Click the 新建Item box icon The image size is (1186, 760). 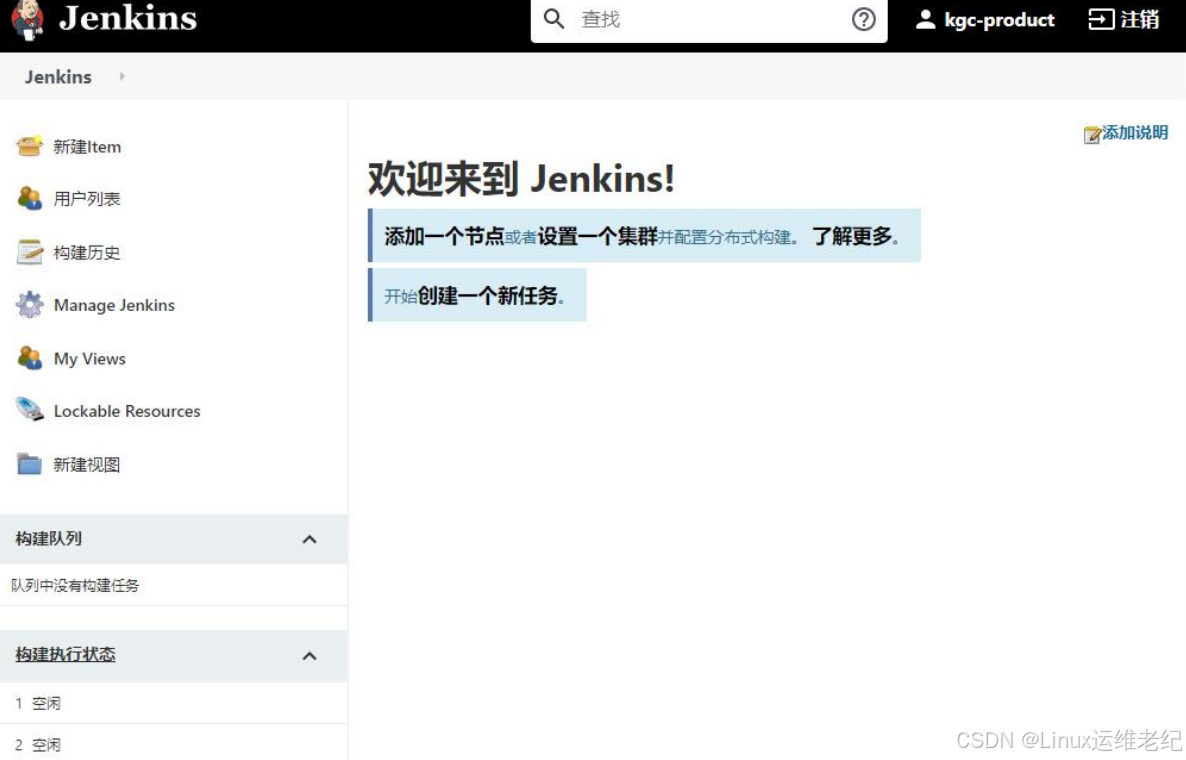[29, 145]
